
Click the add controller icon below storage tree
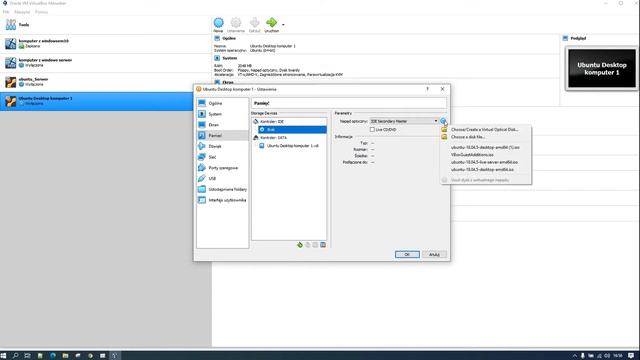[x=300, y=245]
